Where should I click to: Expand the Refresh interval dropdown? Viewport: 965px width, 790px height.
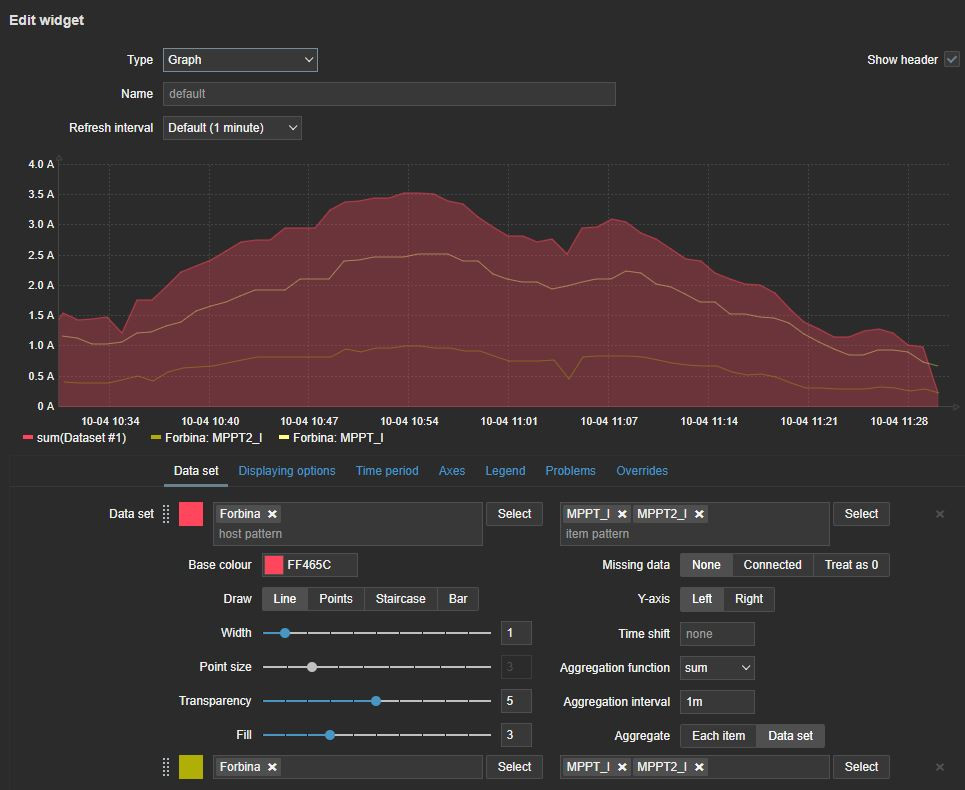coord(232,128)
